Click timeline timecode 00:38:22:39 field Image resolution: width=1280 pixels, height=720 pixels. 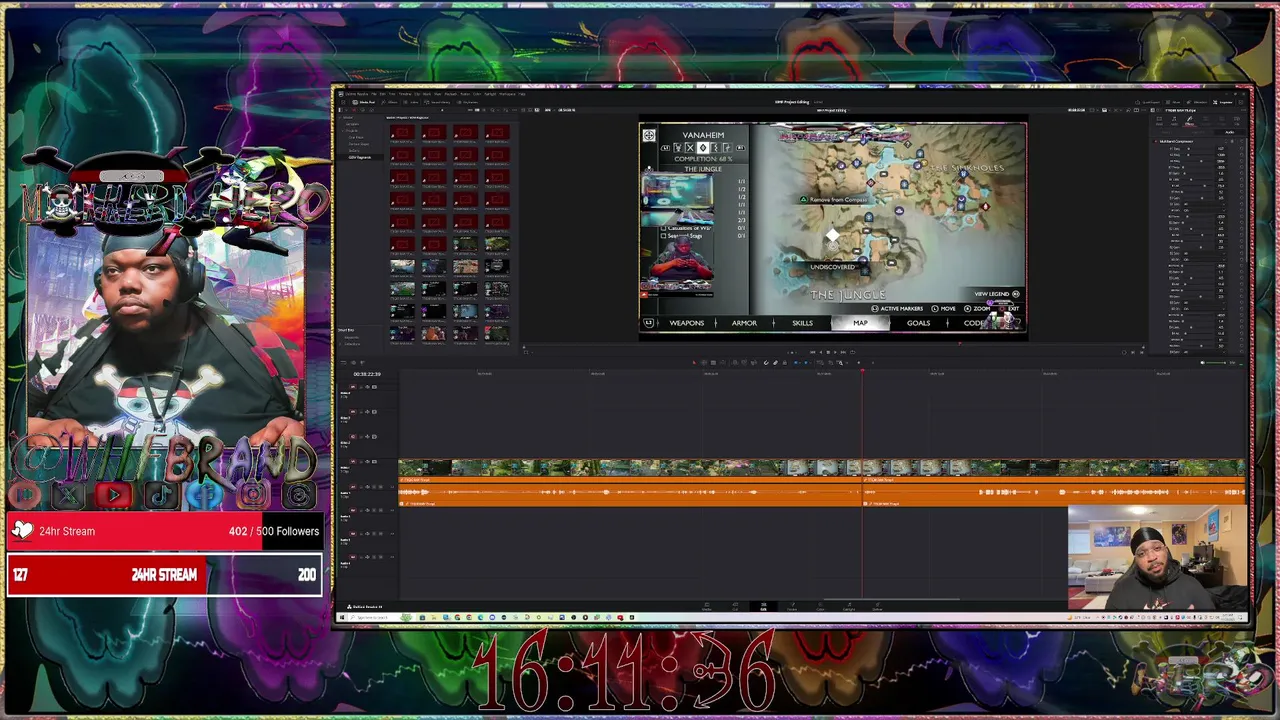(x=367, y=374)
